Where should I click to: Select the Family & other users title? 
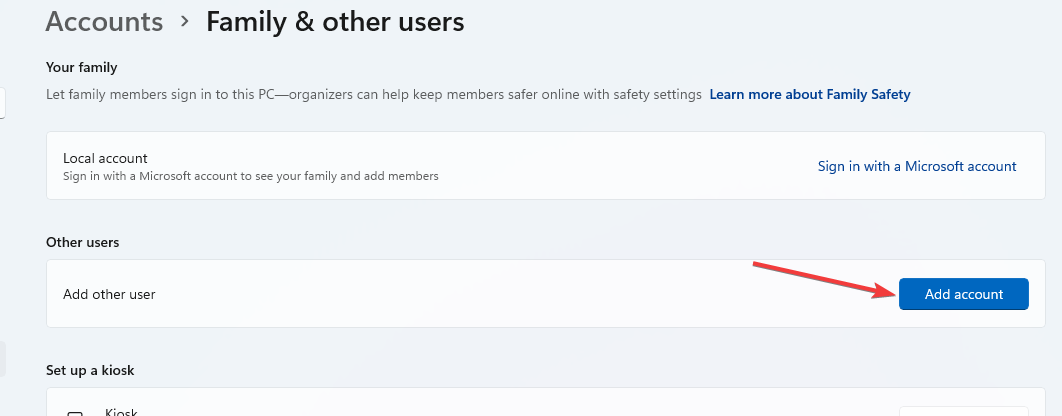(x=335, y=22)
